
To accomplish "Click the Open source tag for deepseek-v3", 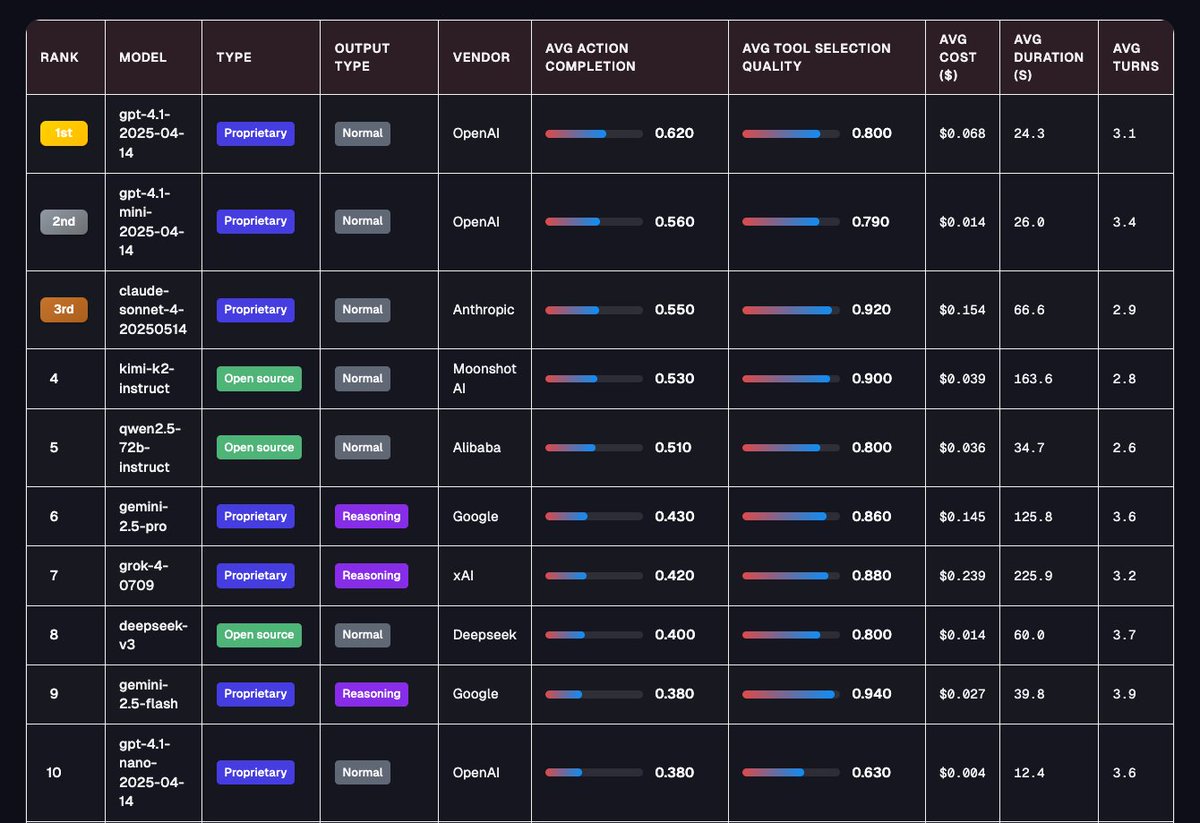I will point(259,634).
